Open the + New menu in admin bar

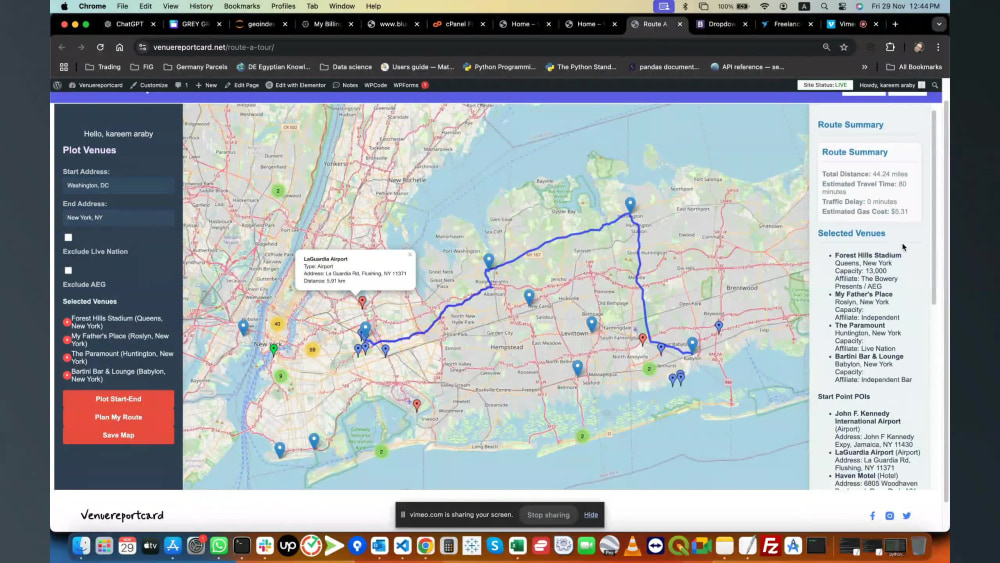[206, 85]
